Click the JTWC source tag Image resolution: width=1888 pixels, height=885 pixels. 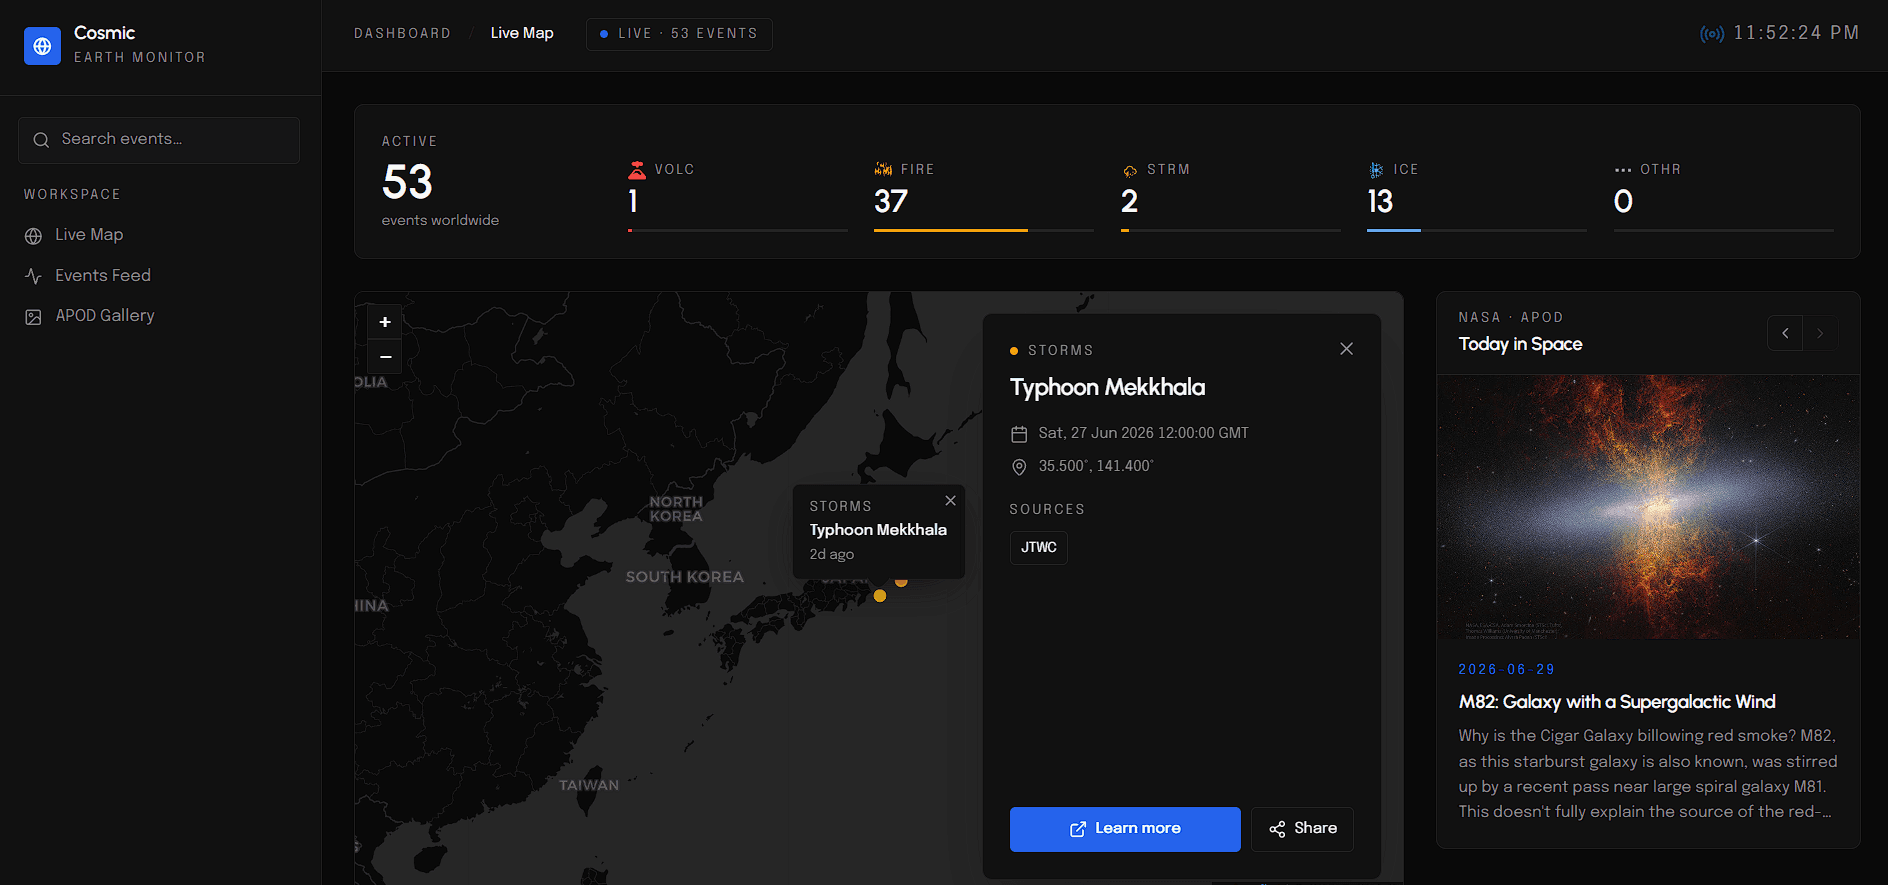[x=1039, y=548]
